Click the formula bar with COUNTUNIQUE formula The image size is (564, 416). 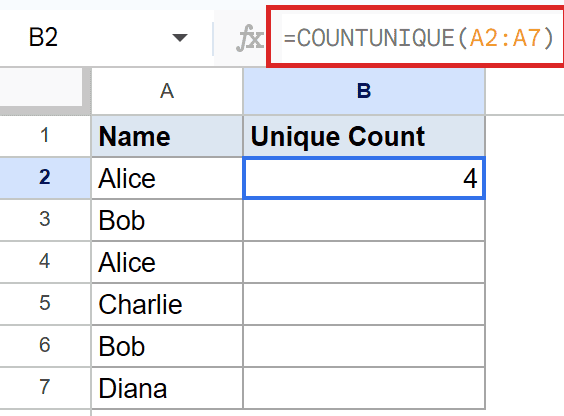coord(417,37)
